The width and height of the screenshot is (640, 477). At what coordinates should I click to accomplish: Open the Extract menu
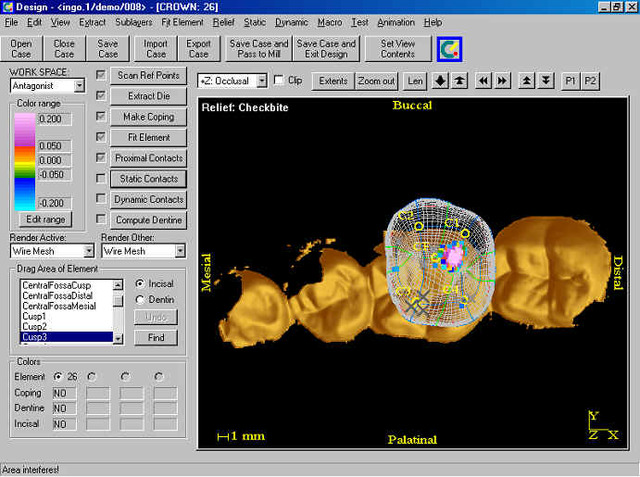pos(92,22)
